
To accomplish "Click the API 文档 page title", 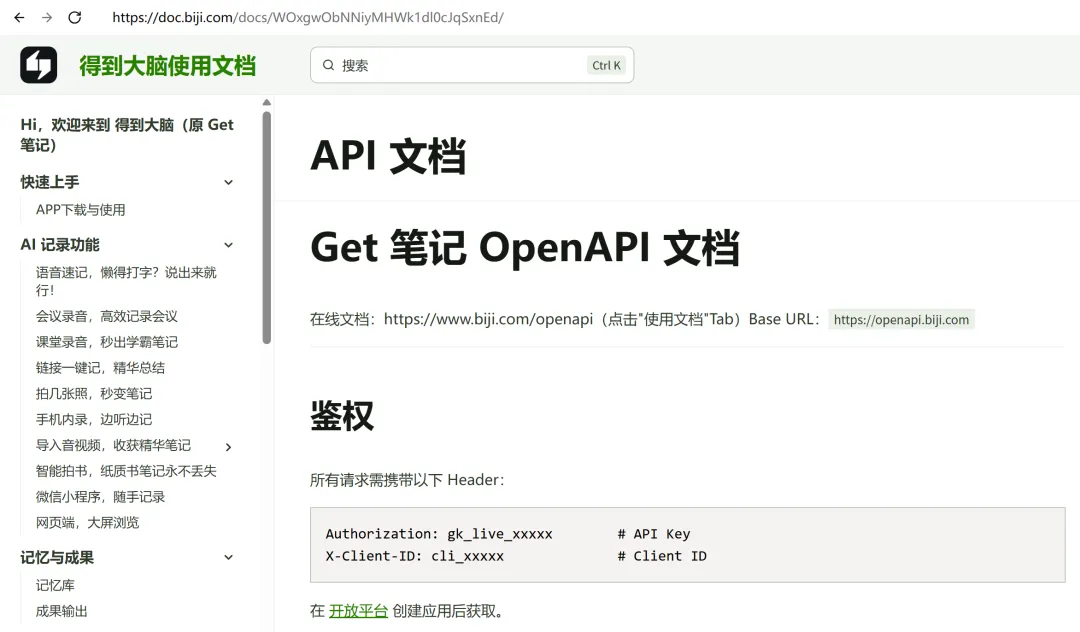I will pyautogui.click(x=388, y=156).
